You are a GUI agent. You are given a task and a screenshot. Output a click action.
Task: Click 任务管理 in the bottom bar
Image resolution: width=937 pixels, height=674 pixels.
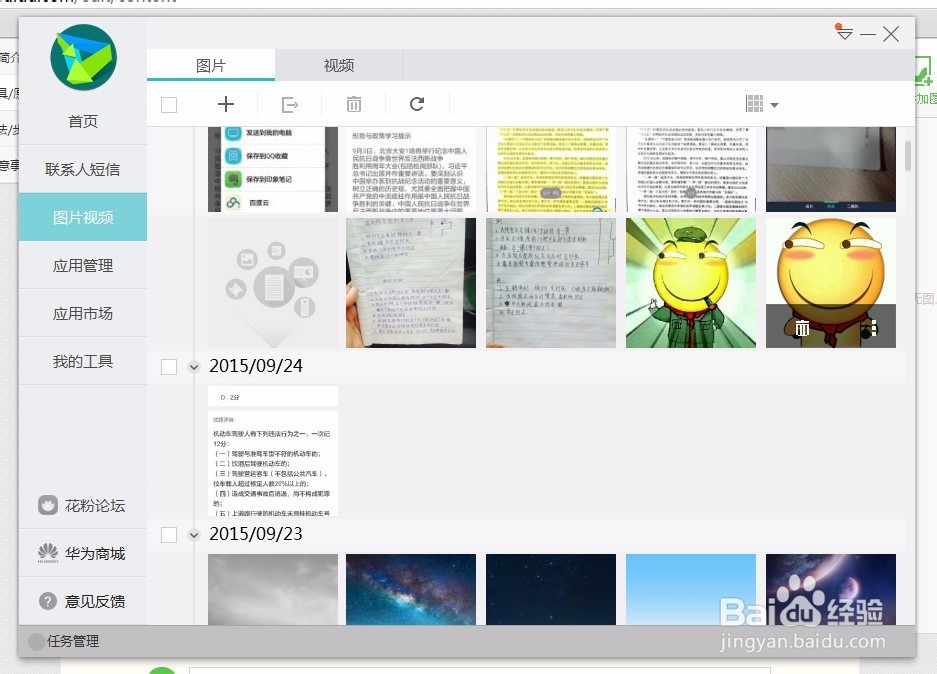coord(73,642)
